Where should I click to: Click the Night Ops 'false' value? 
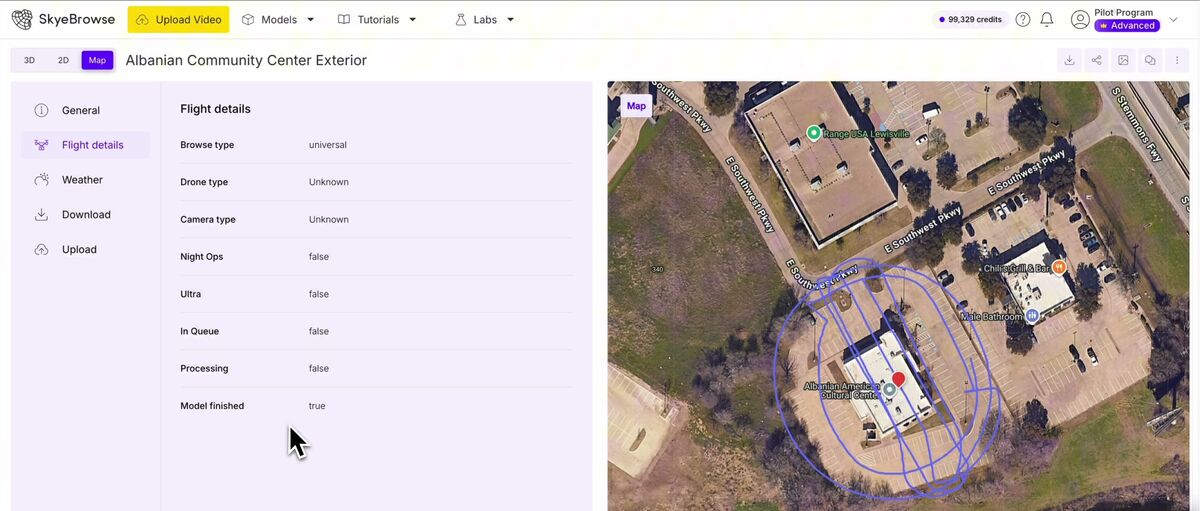tap(319, 257)
